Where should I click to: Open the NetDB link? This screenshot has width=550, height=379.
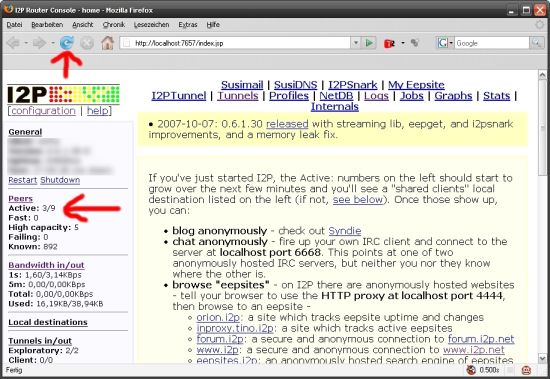336,96
